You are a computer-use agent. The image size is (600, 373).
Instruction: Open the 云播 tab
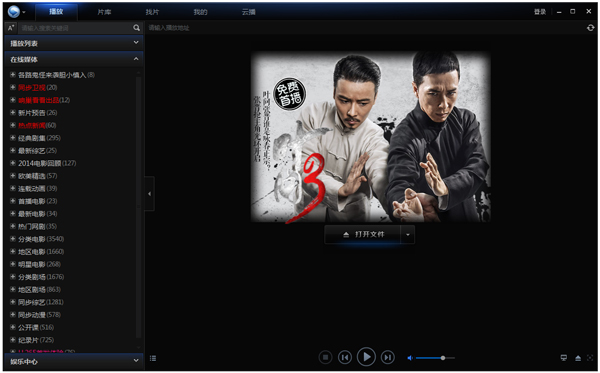(248, 12)
